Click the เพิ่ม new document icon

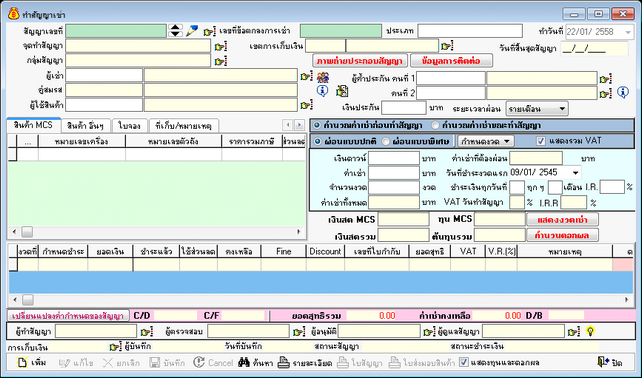(x=22, y=362)
